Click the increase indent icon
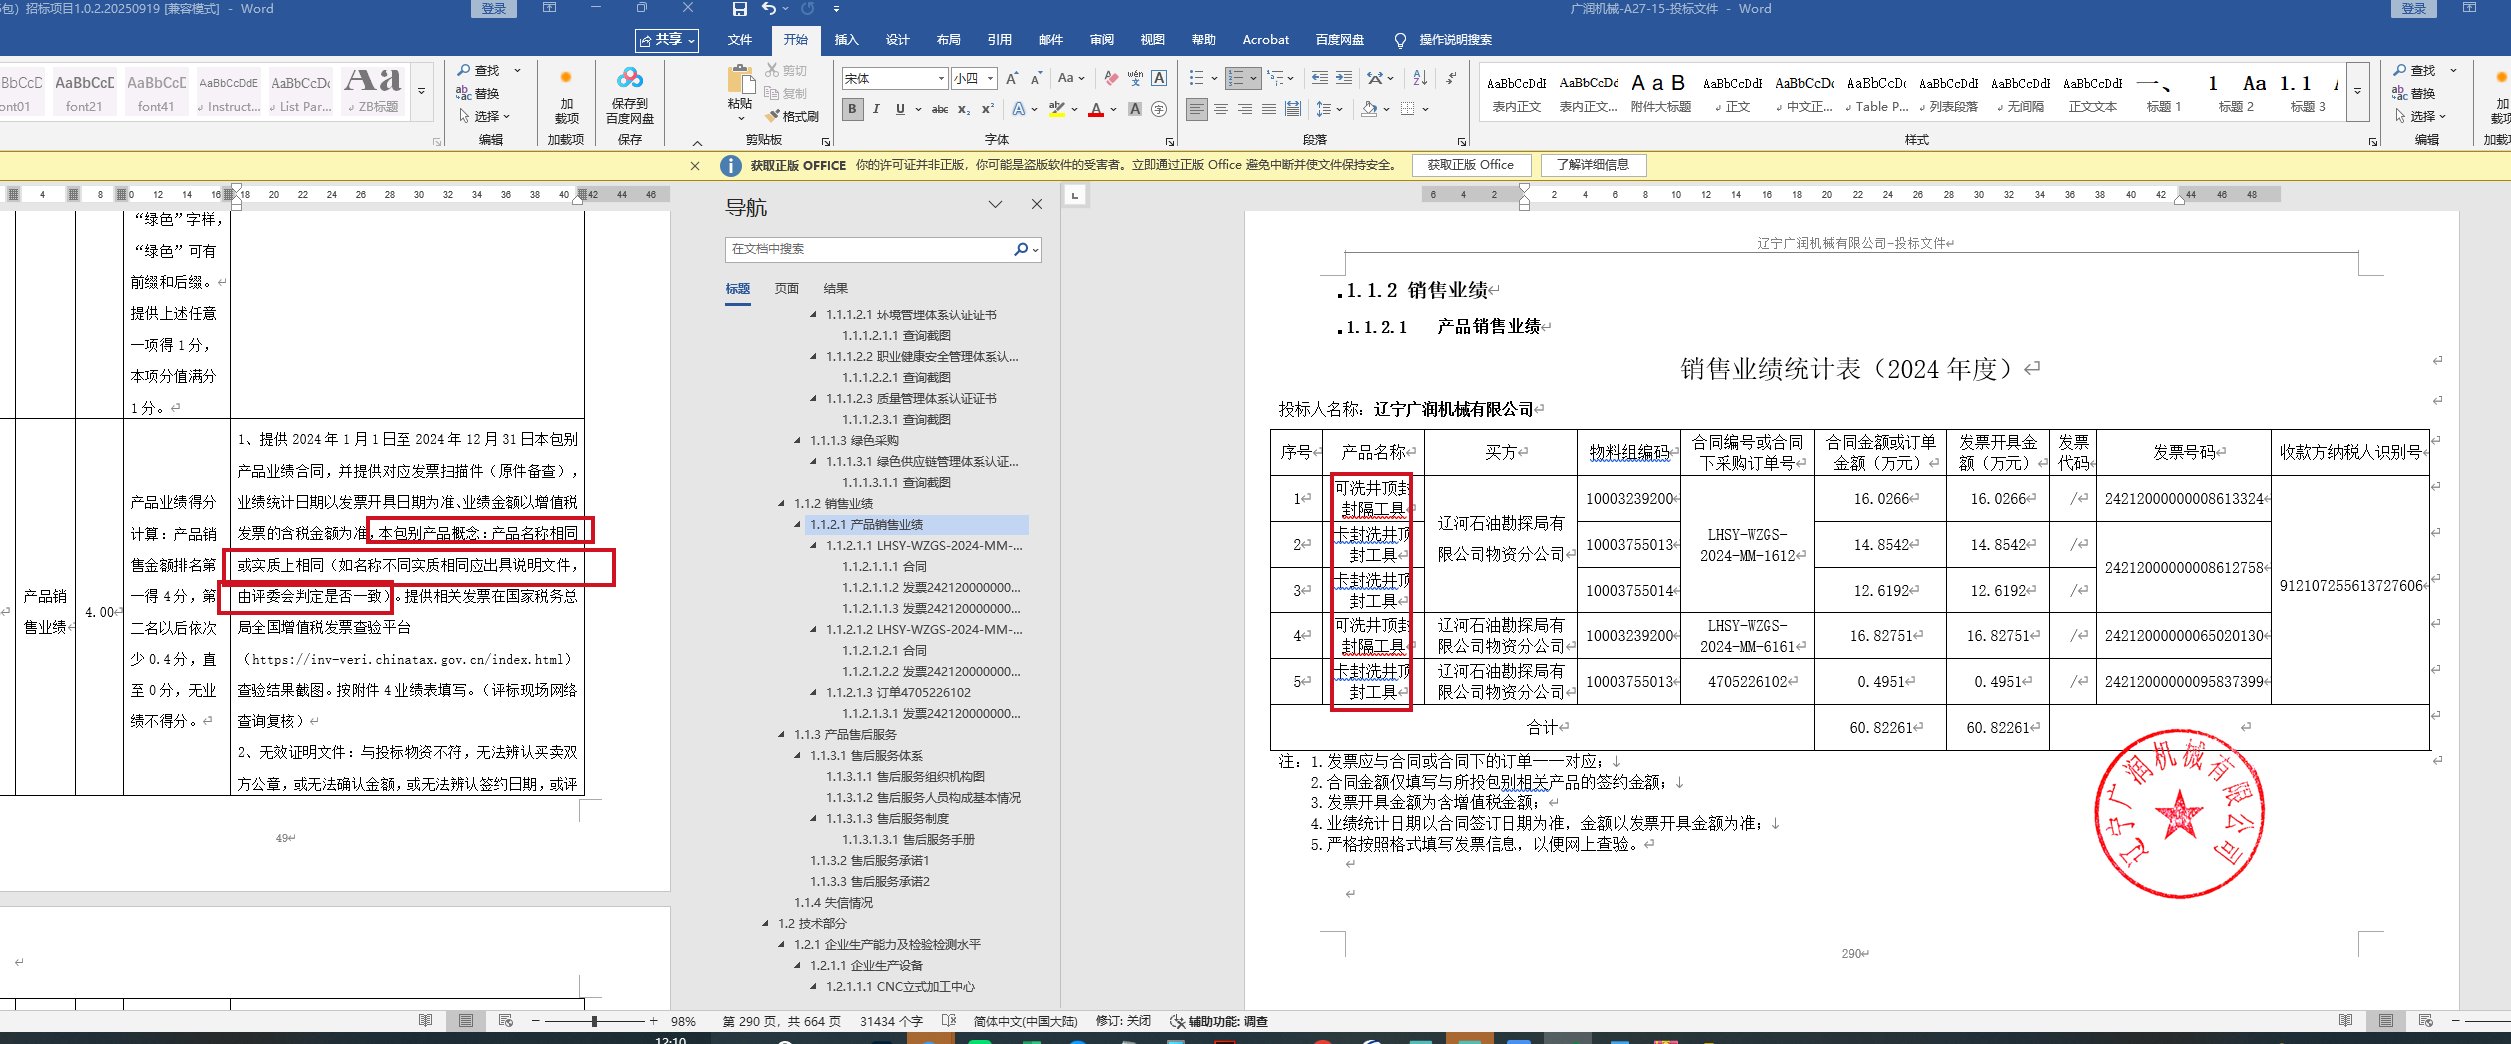The height and width of the screenshot is (1044, 2511). coord(1343,78)
